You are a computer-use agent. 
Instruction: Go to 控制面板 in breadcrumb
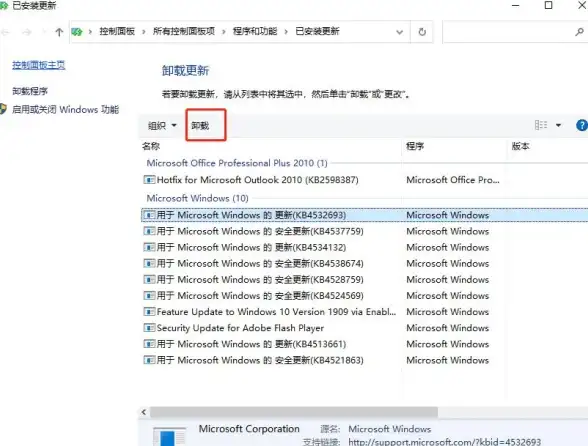pos(117,32)
